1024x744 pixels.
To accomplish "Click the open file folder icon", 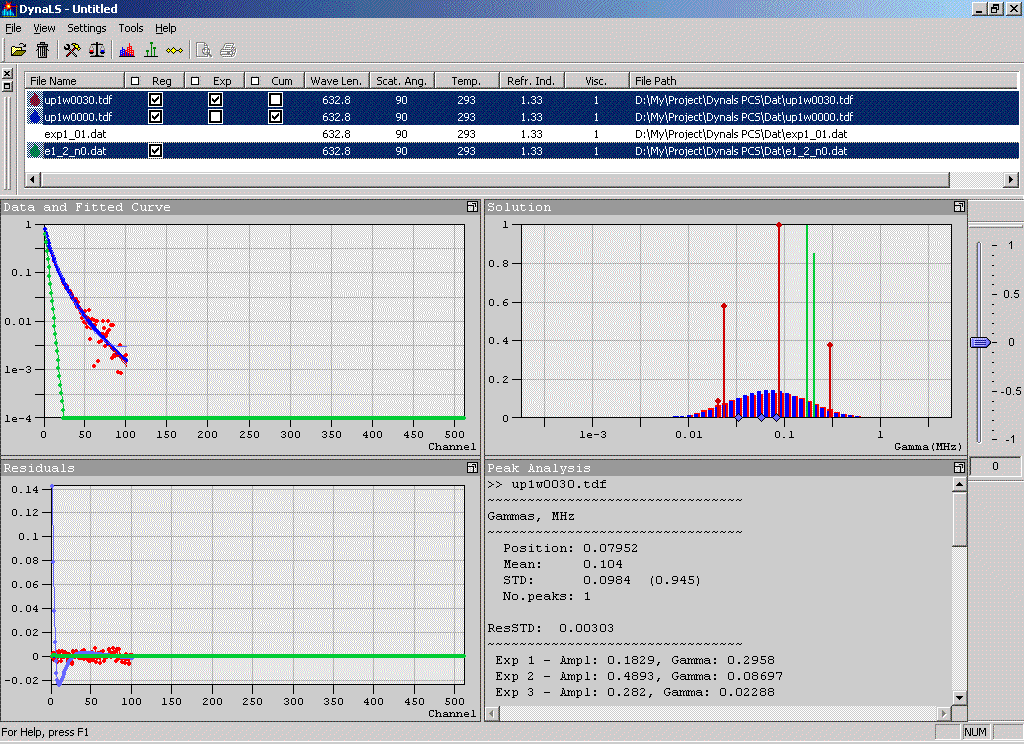I will click(18, 50).
